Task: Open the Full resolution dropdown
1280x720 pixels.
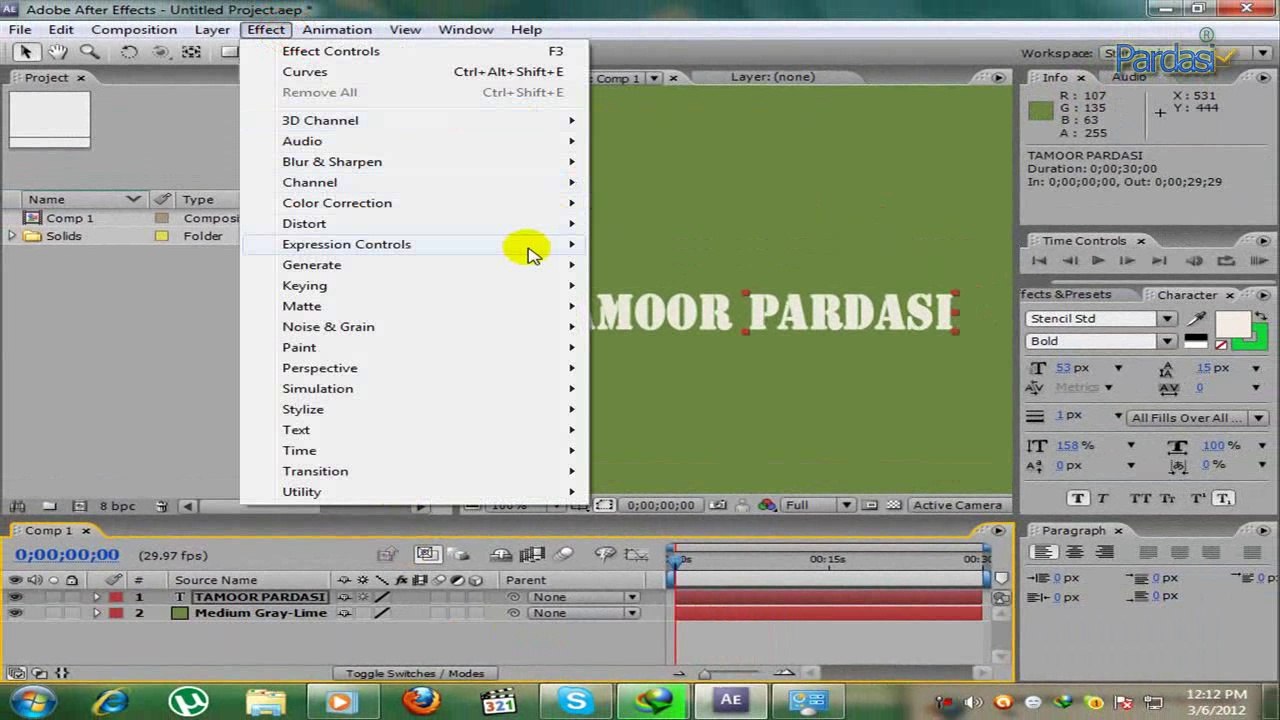Action: [x=817, y=505]
